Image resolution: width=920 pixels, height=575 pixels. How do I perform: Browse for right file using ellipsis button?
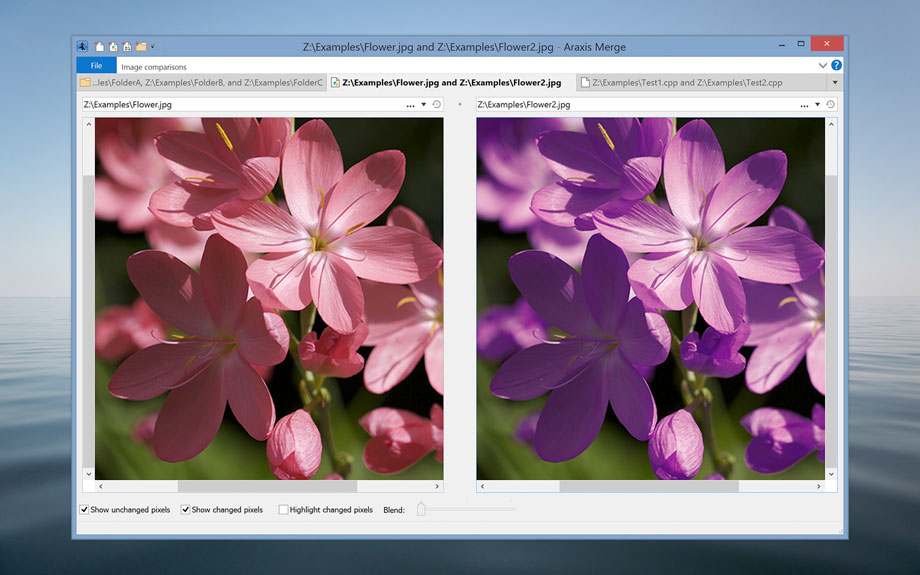[804, 104]
